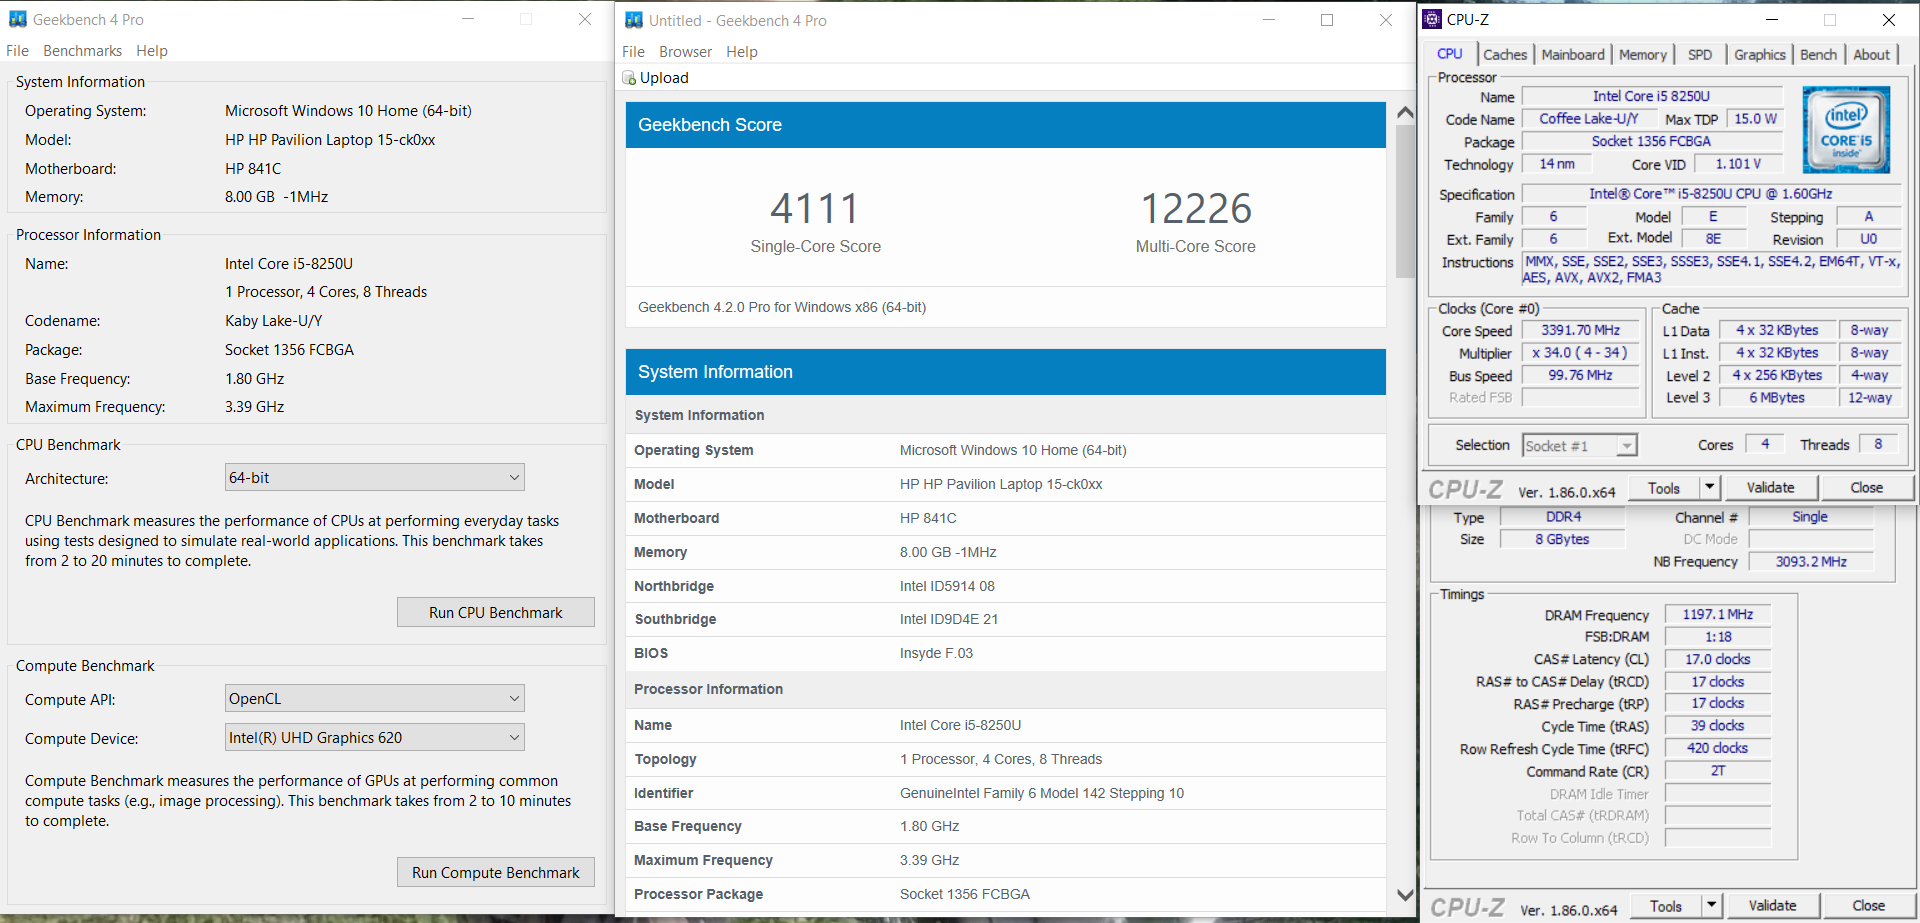The width and height of the screenshot is (1920, 923).
Task: Click the Geekbench 4 Pro app icon
Action: [18, 19]
